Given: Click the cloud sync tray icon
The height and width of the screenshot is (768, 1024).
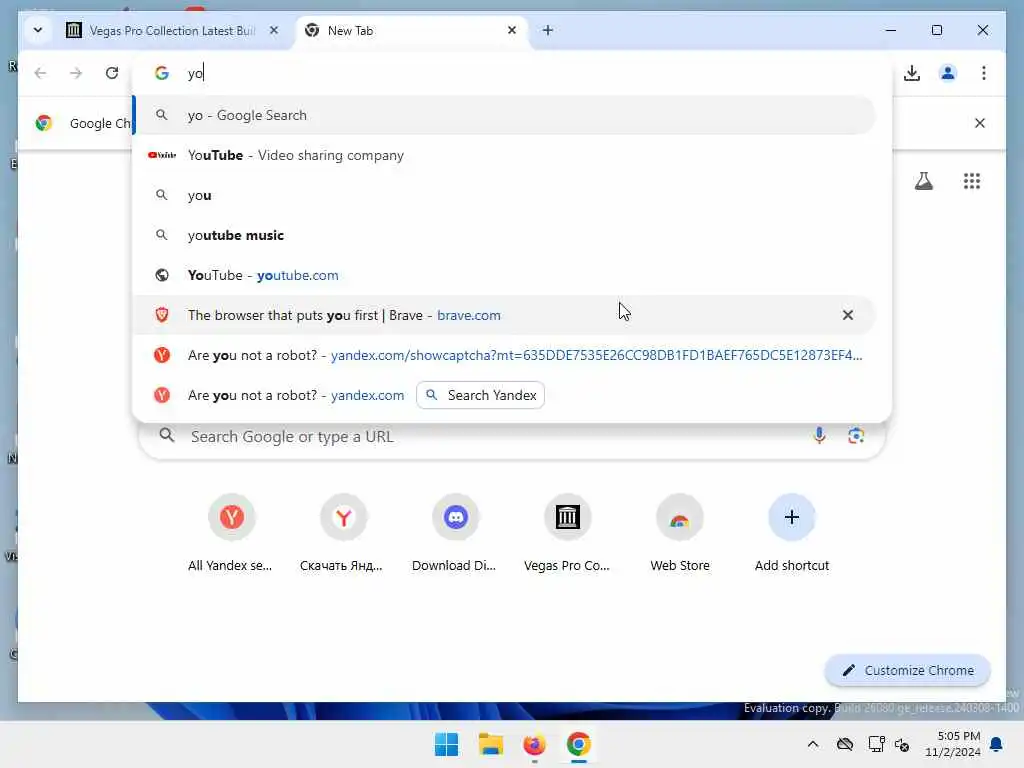Looking at the screenshot, I should point(844,744).
